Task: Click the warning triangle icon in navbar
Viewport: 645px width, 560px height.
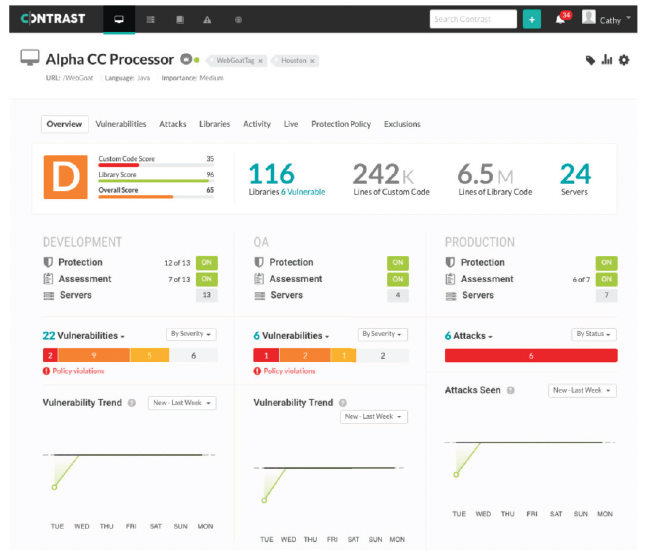Action: [x=208, y=19]
